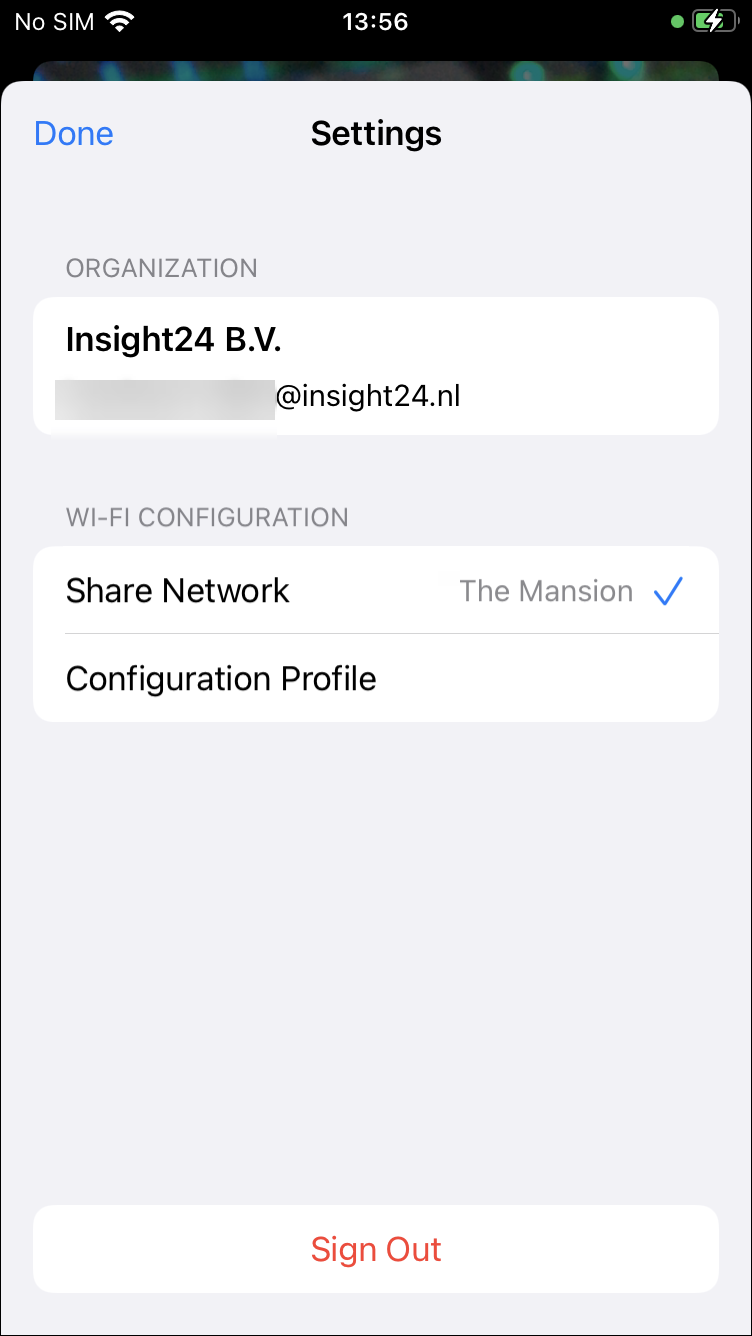The image size is (752, 1336).
Task: Click the blurred portion of the email
Action: tap(165, 398)
